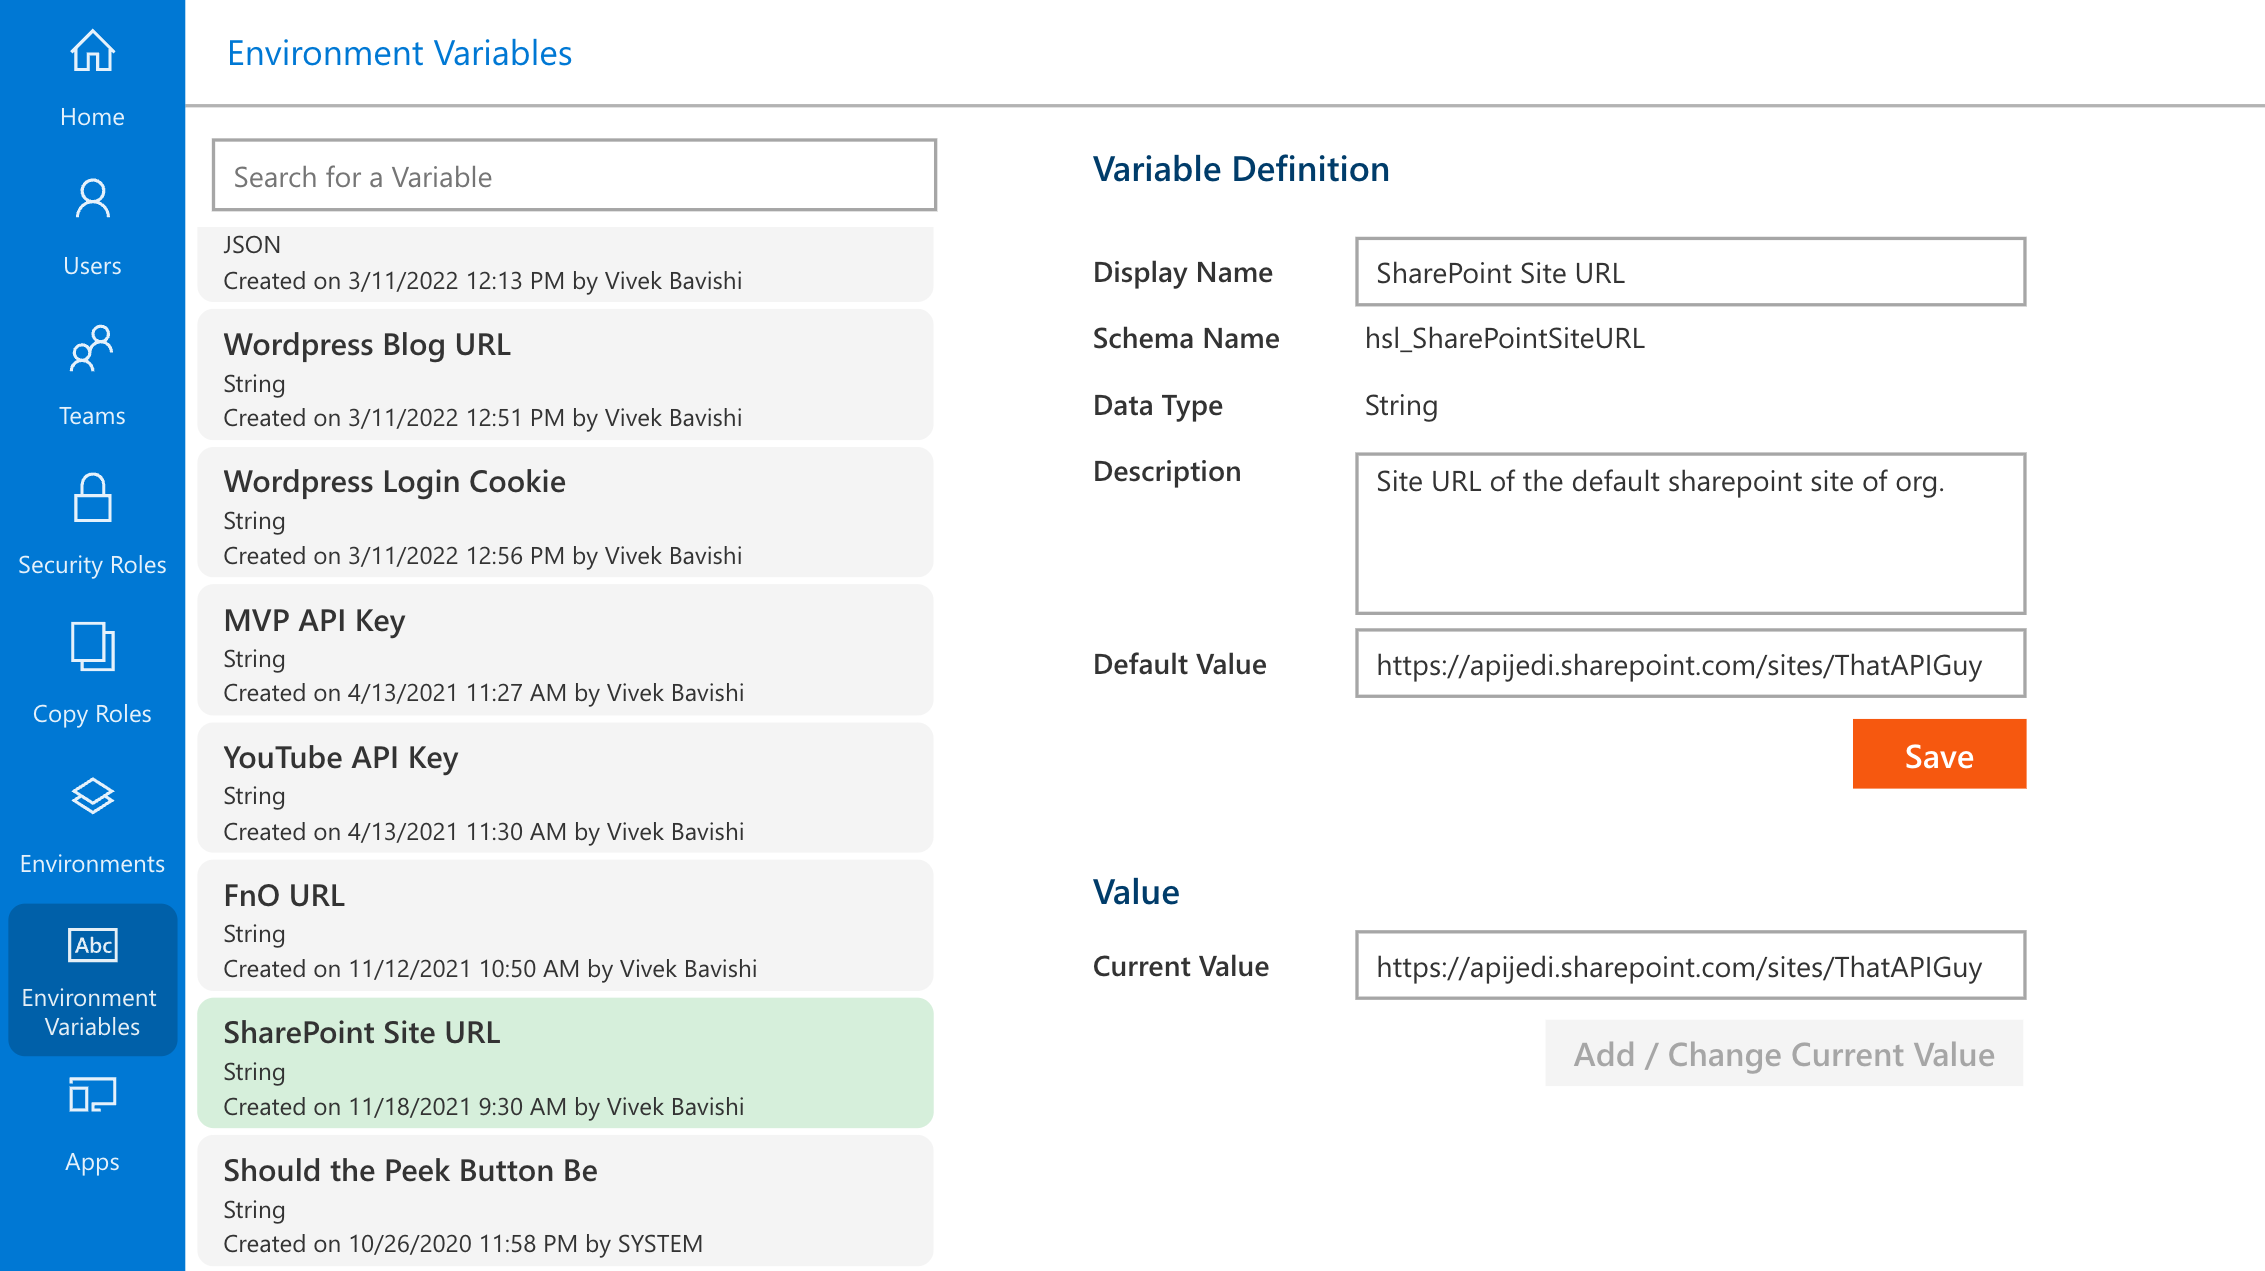Select the Copy Roles pages icon
The height and width of the screenshot is (1271, 2265).
pyautogui.click(x=92, y=647)
